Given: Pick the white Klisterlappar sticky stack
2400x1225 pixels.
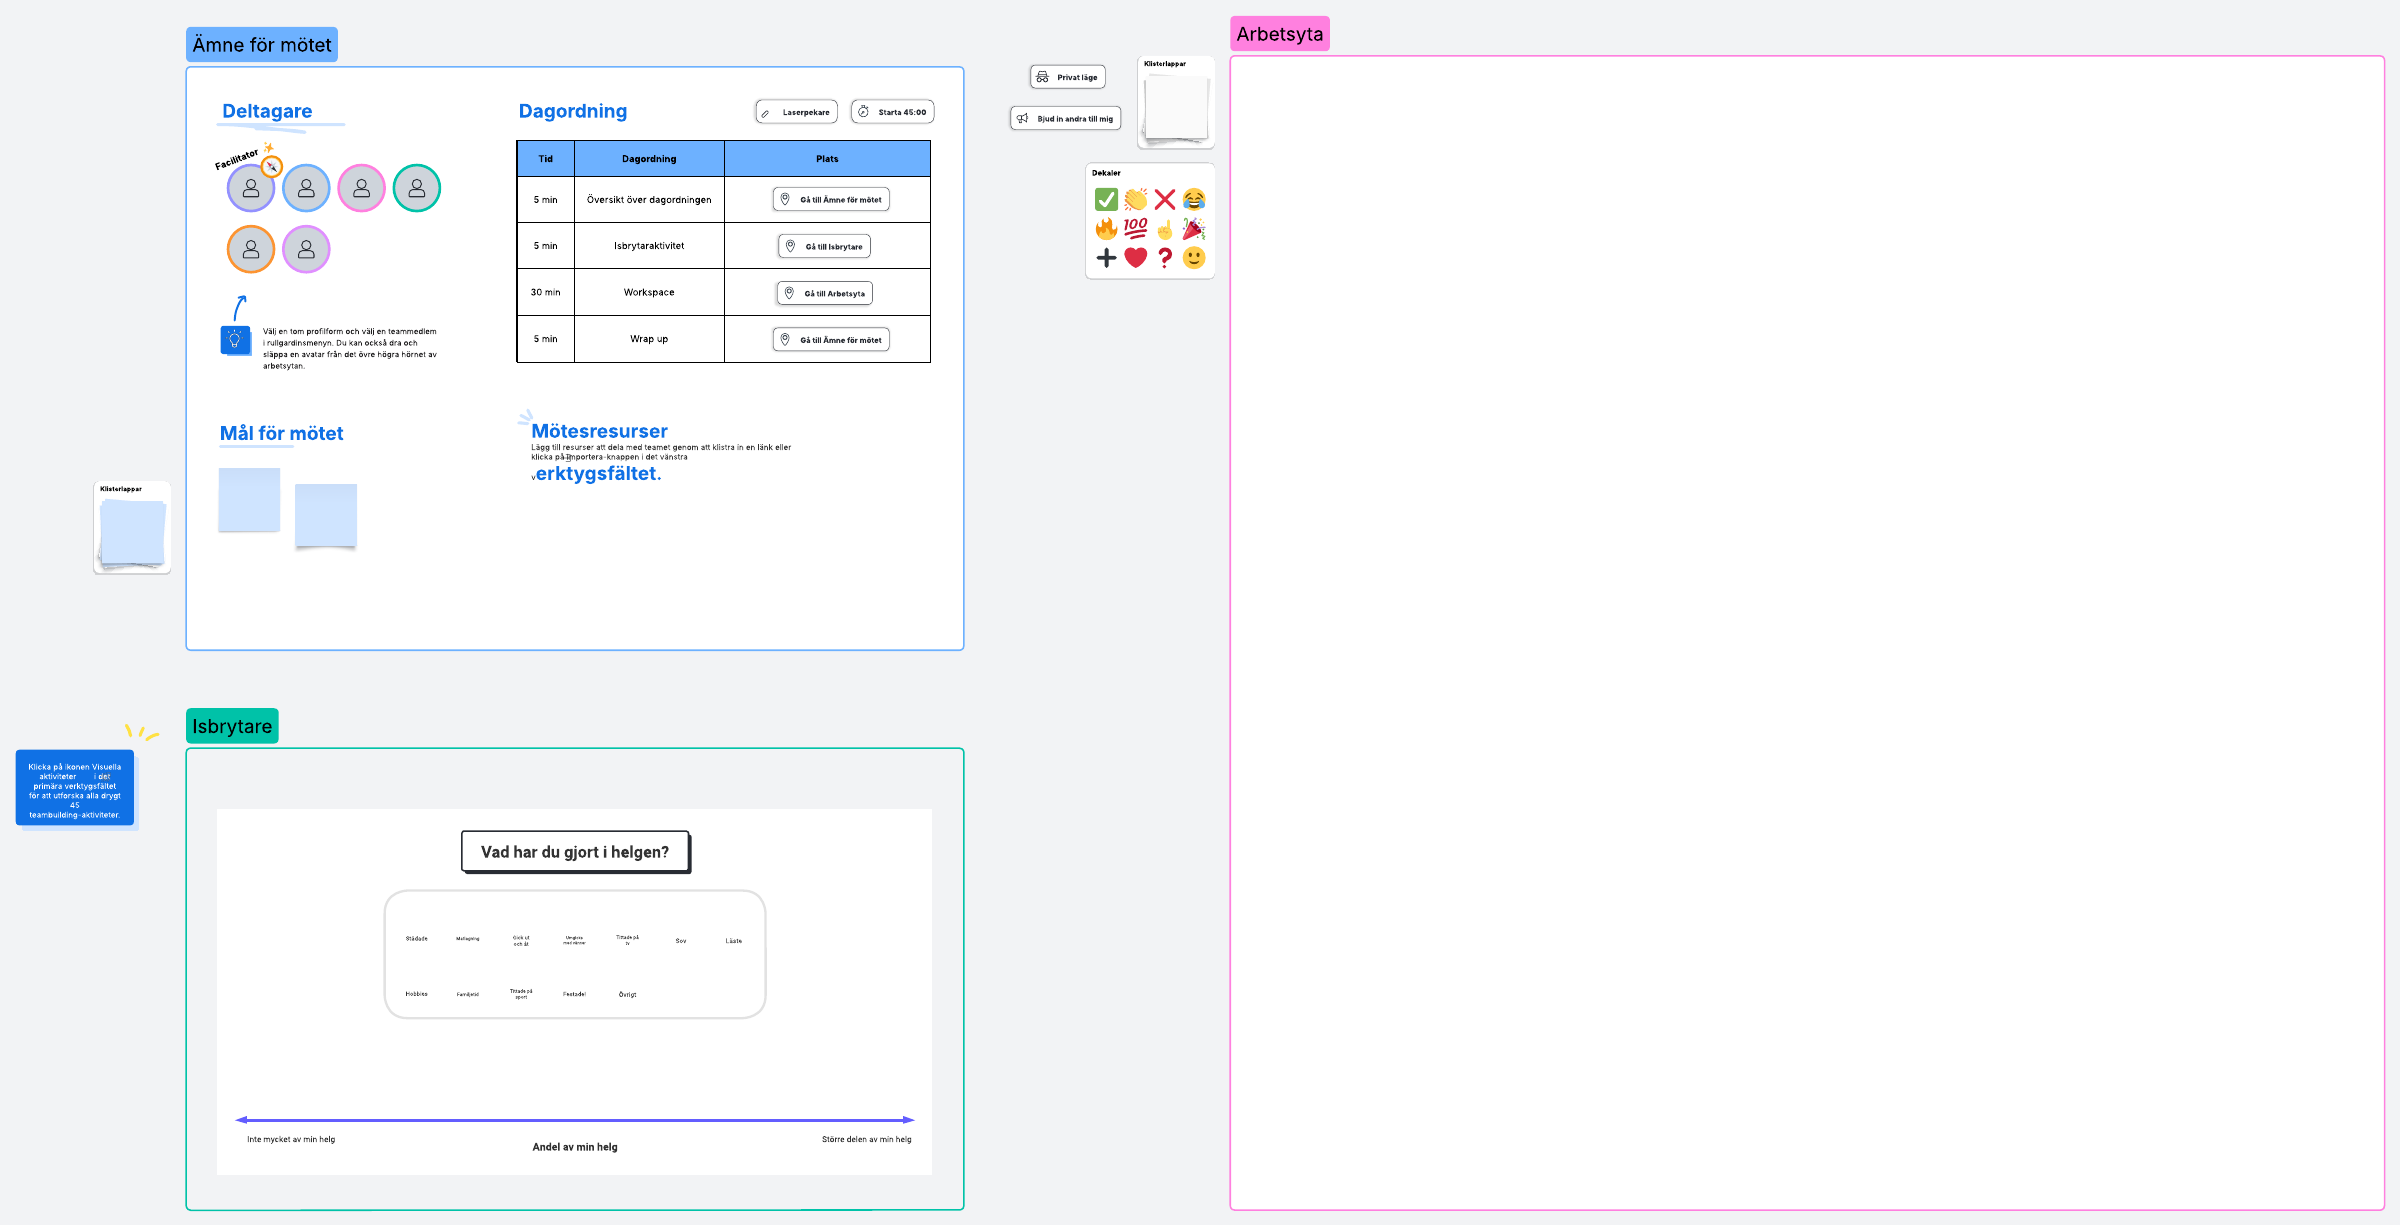Looking at the screenshot, I should coord(1176,108).
